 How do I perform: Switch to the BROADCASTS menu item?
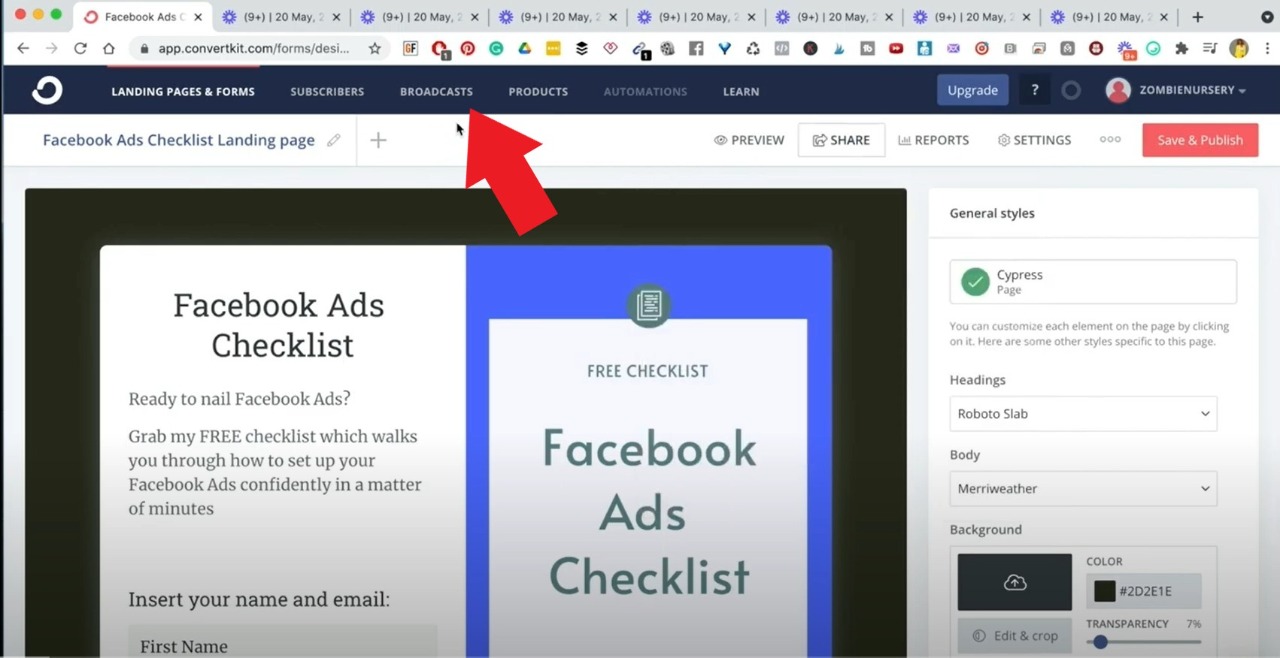pos(436,91)
